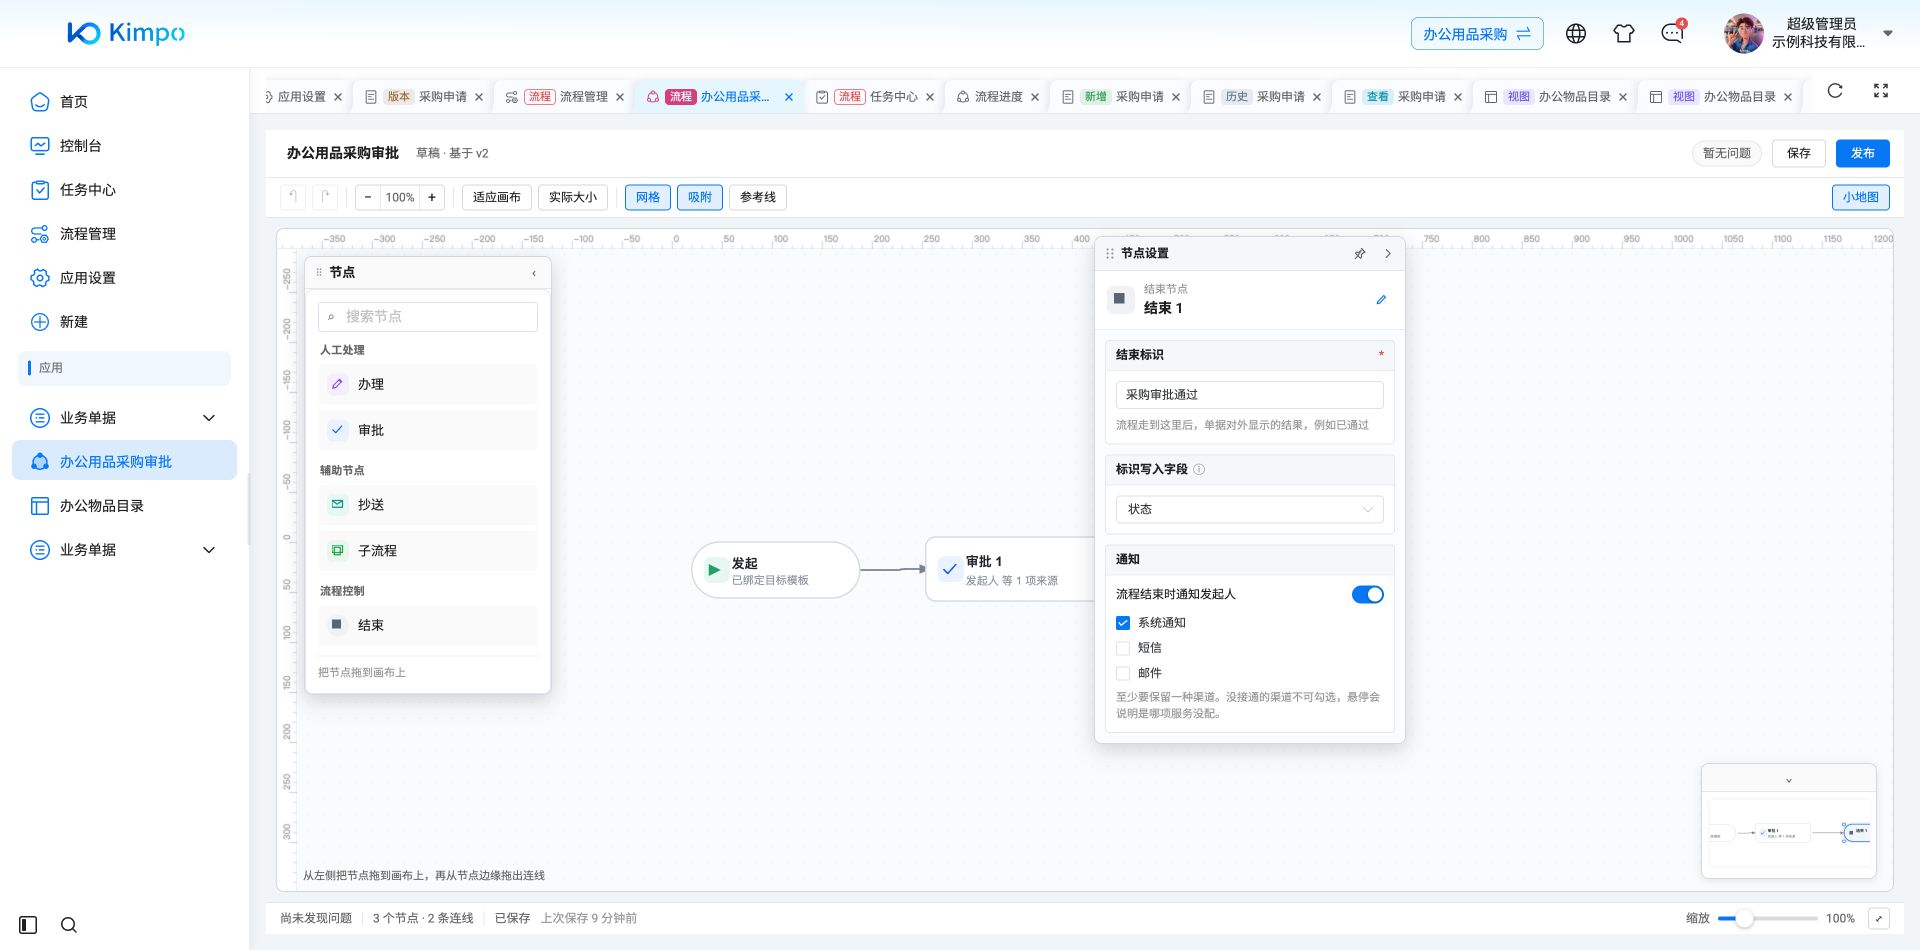The width and height of the screenshot is (1920, 950).
Task: Click info icon beside 标识写入字段
Action: tap(1199, 469)
